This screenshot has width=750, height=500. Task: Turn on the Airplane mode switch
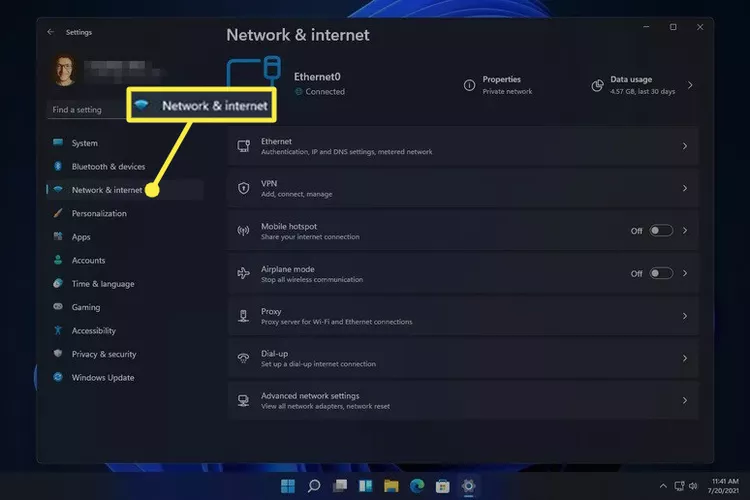pos(661,273)
